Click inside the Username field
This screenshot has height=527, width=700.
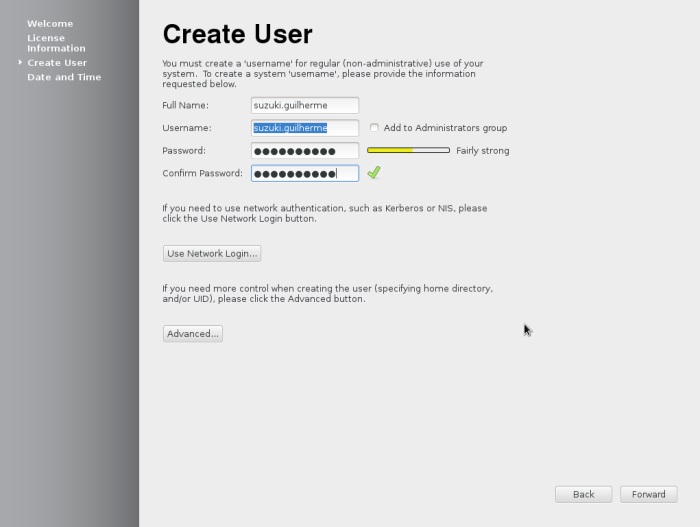(x=304, y=128)
